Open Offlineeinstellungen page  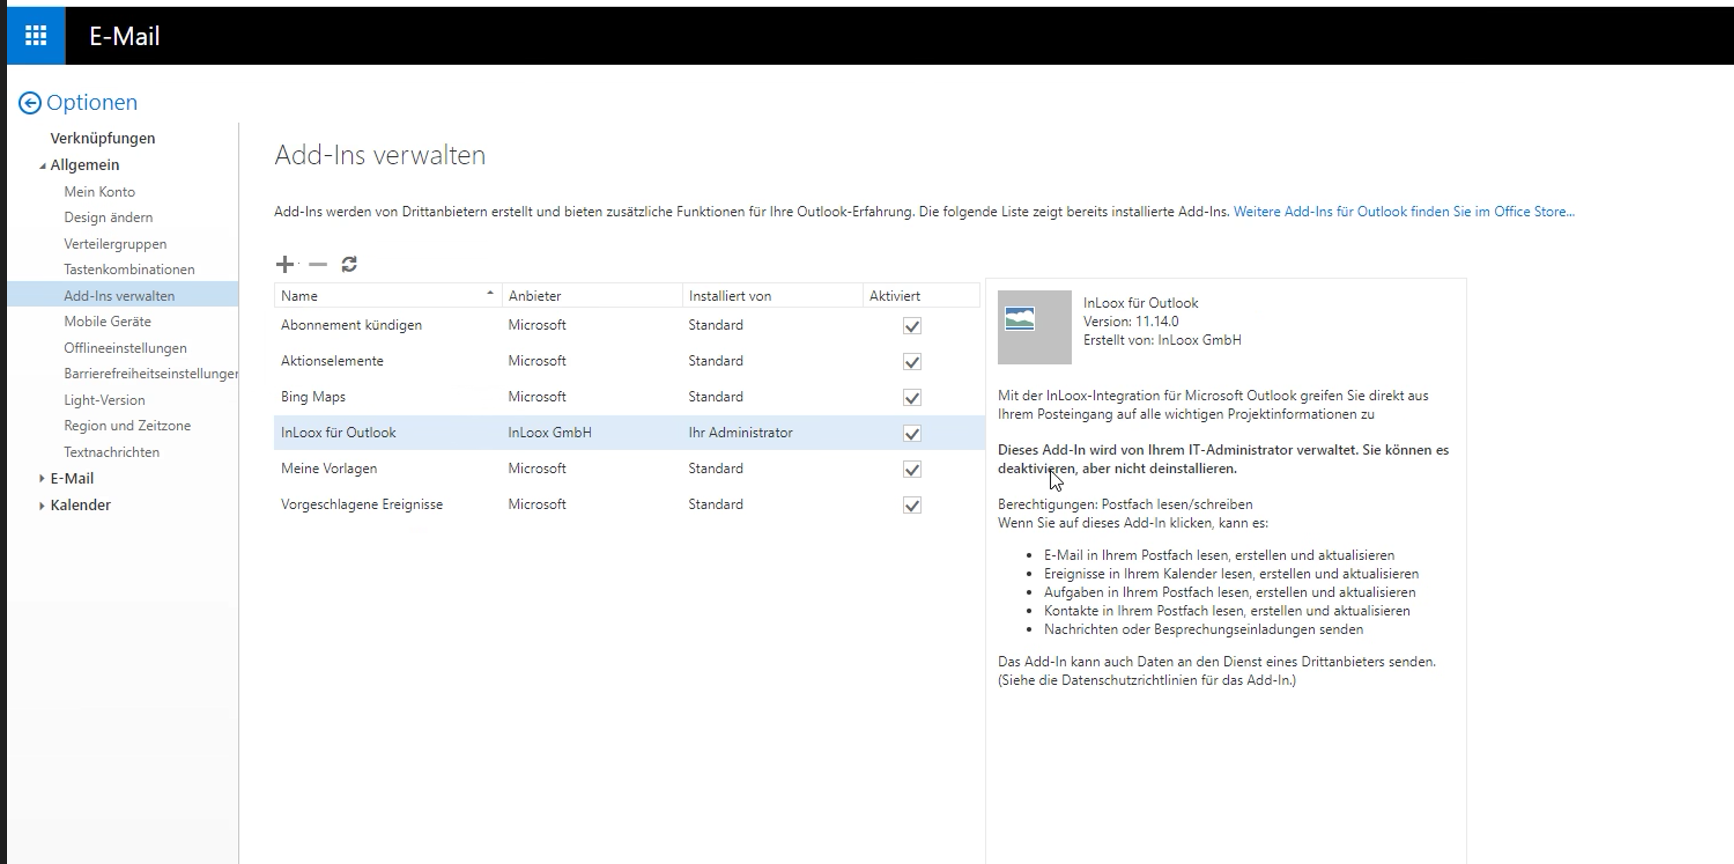(x=125, y=348)
